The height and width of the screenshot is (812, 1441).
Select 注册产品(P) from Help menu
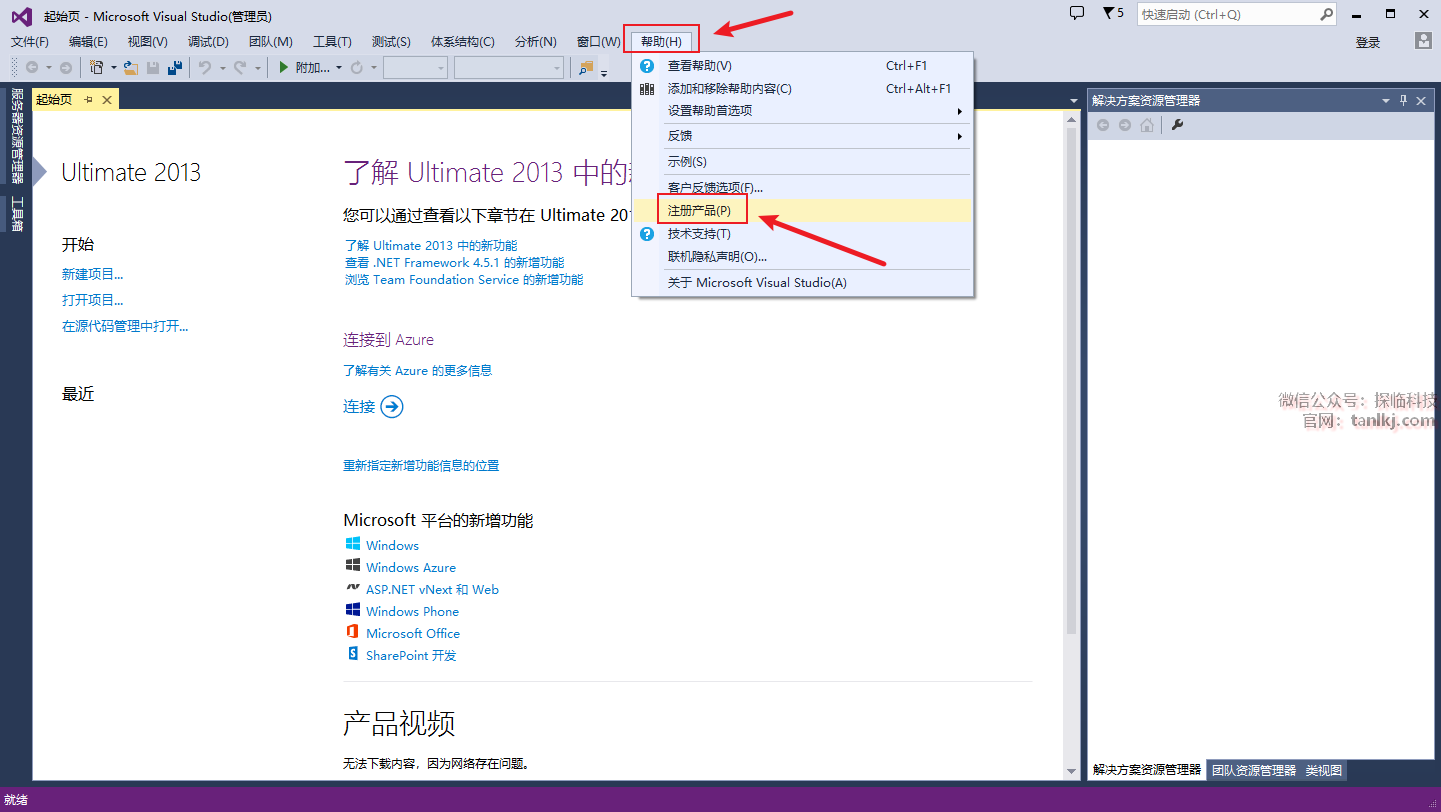(x=700, y=211)
